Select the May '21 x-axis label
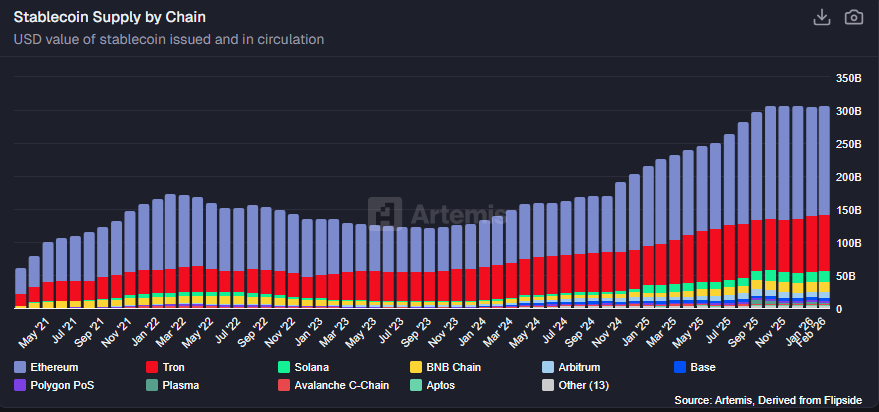 click(33, 326)
